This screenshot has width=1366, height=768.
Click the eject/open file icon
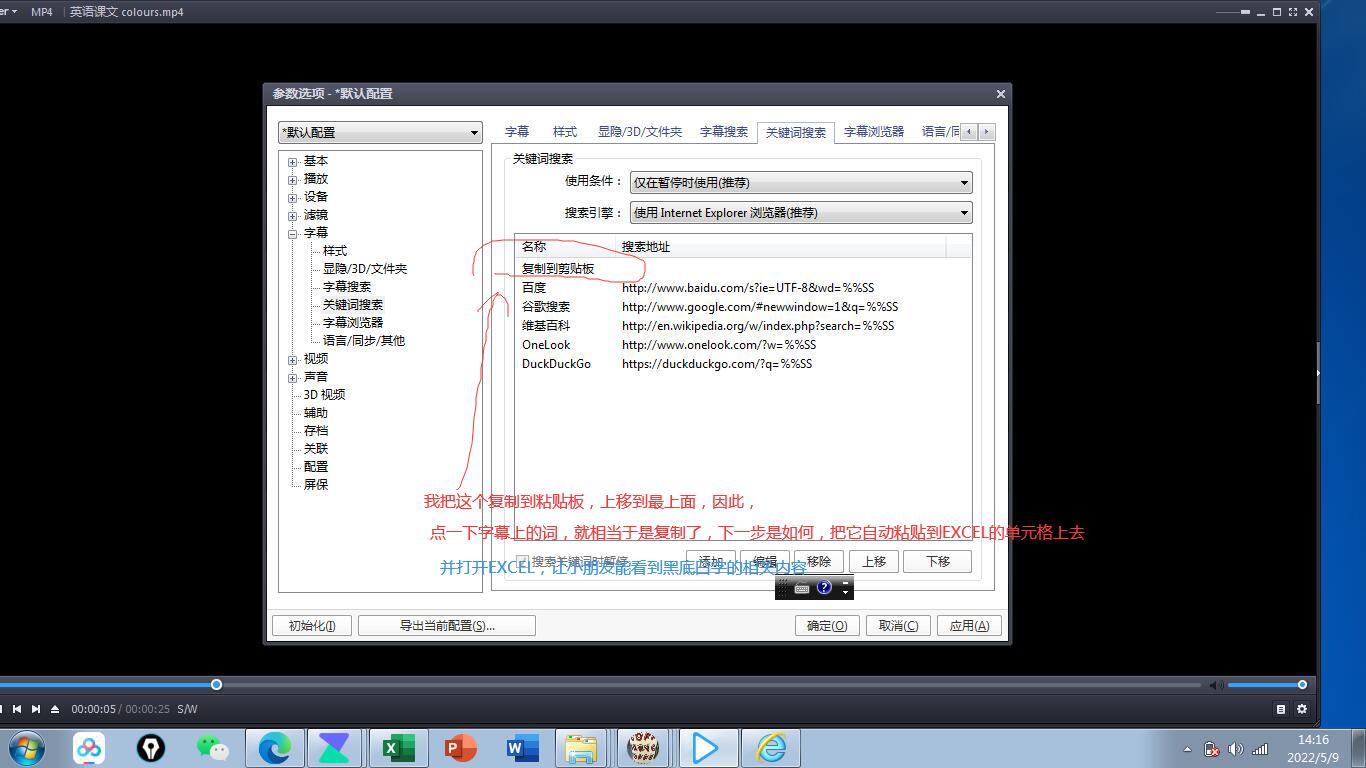[55, 709]
